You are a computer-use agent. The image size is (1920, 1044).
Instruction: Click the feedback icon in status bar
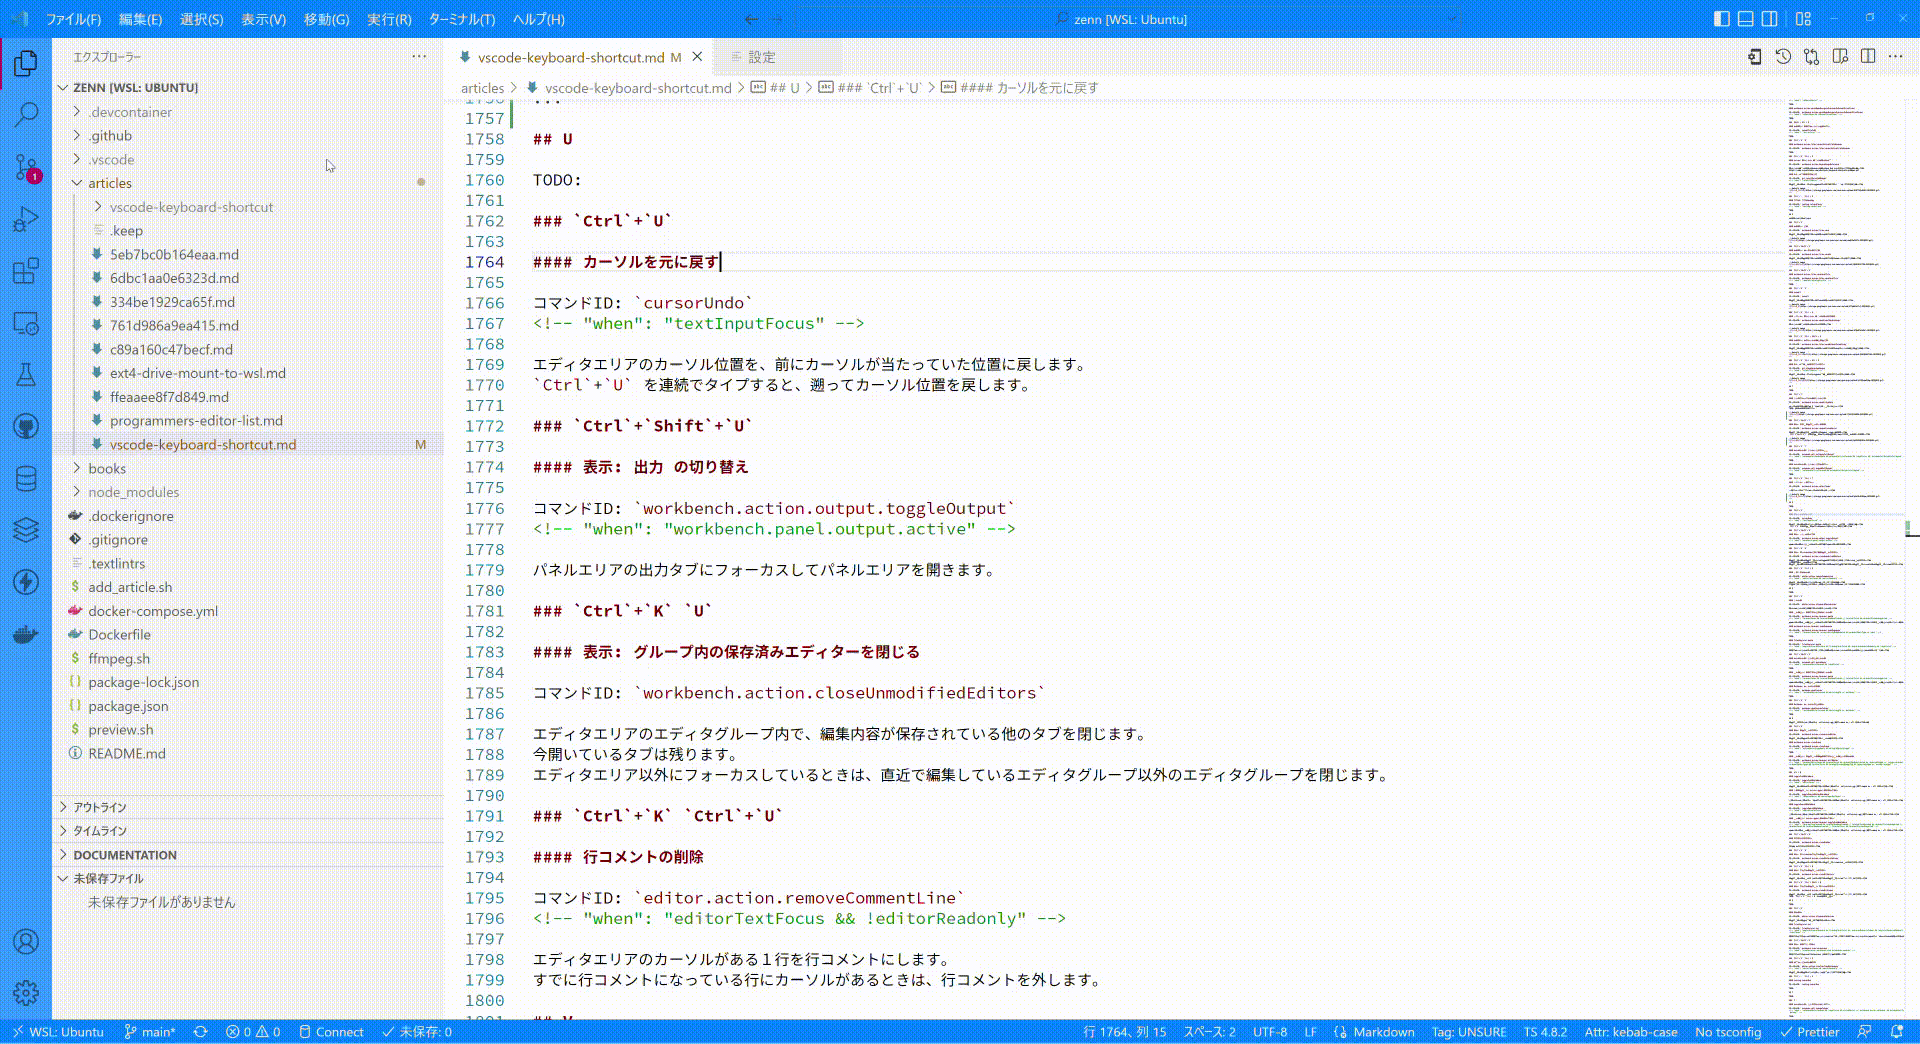(1864, 1032)
